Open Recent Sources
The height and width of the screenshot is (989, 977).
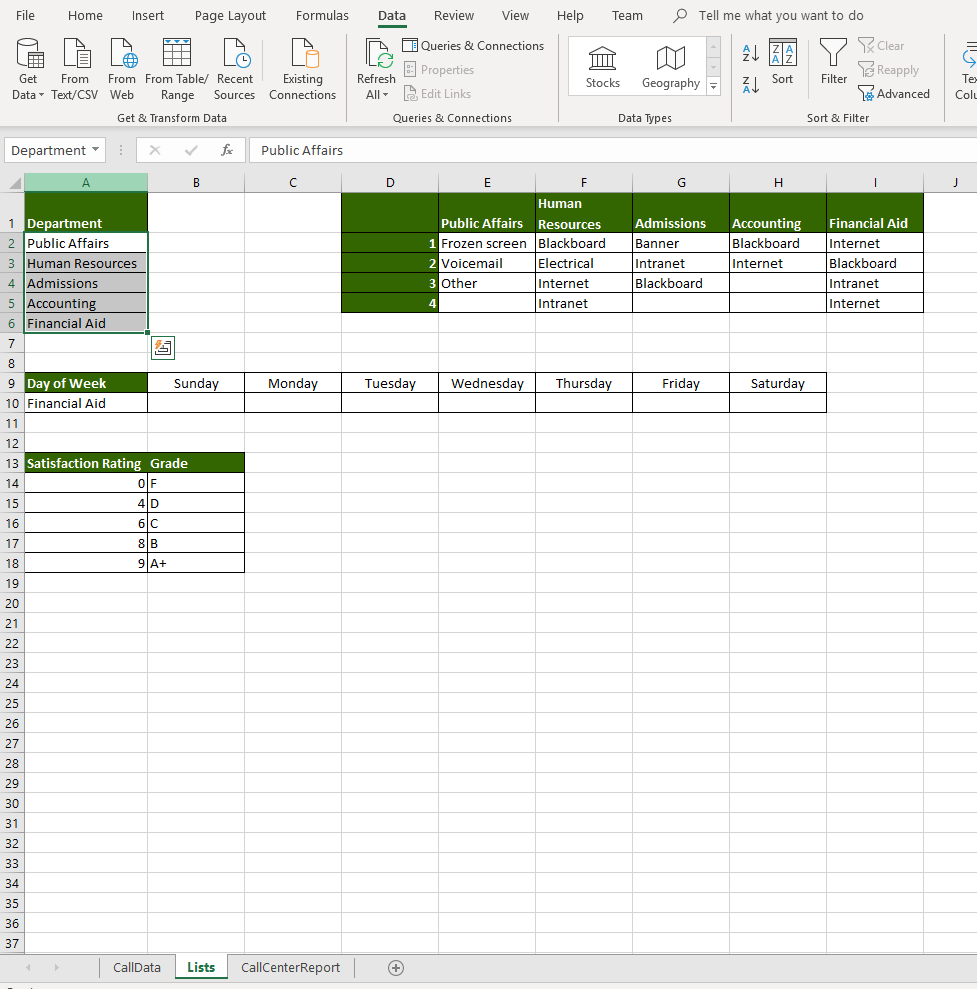click(235, 69)
